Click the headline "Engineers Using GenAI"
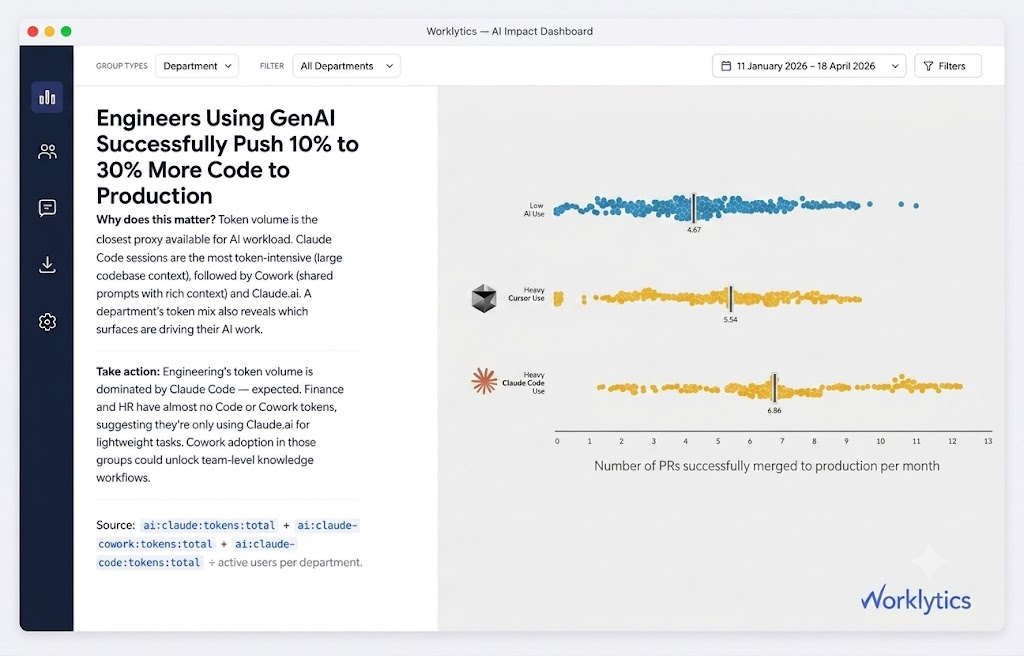The width and height of the screenshot is (1024, 656). point(216,118)
